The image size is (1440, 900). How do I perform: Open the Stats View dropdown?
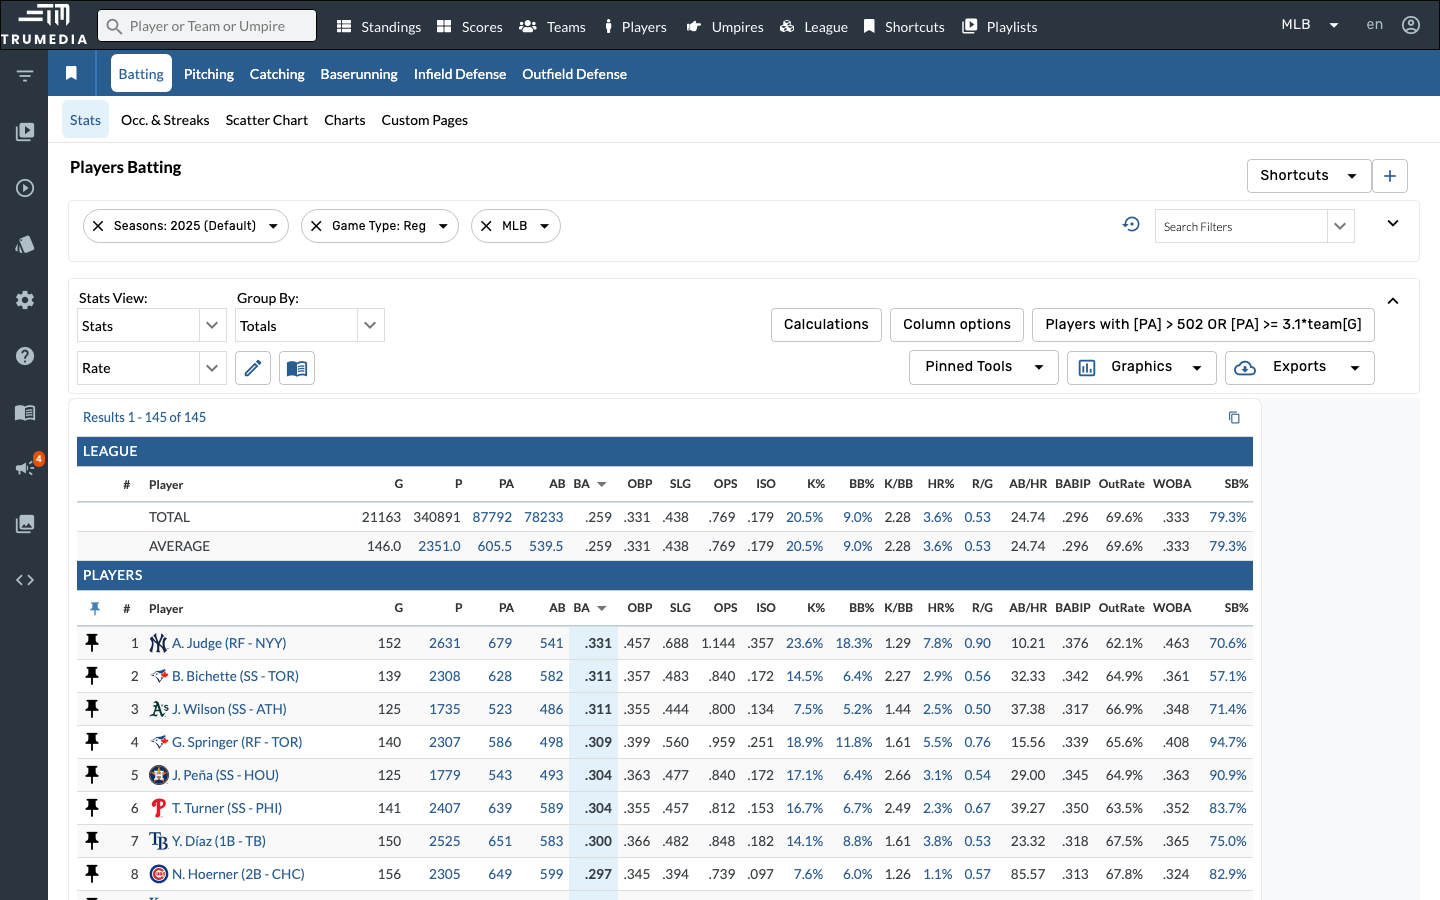151,325
